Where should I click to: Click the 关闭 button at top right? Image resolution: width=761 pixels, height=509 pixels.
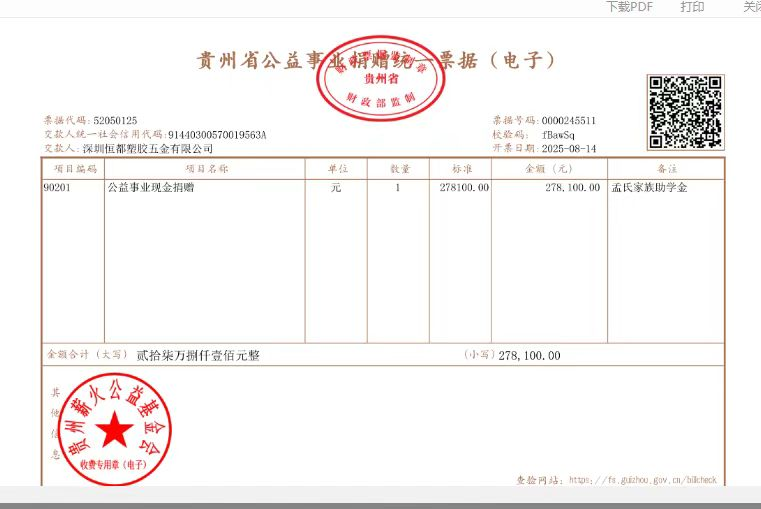tap(751, 7)
